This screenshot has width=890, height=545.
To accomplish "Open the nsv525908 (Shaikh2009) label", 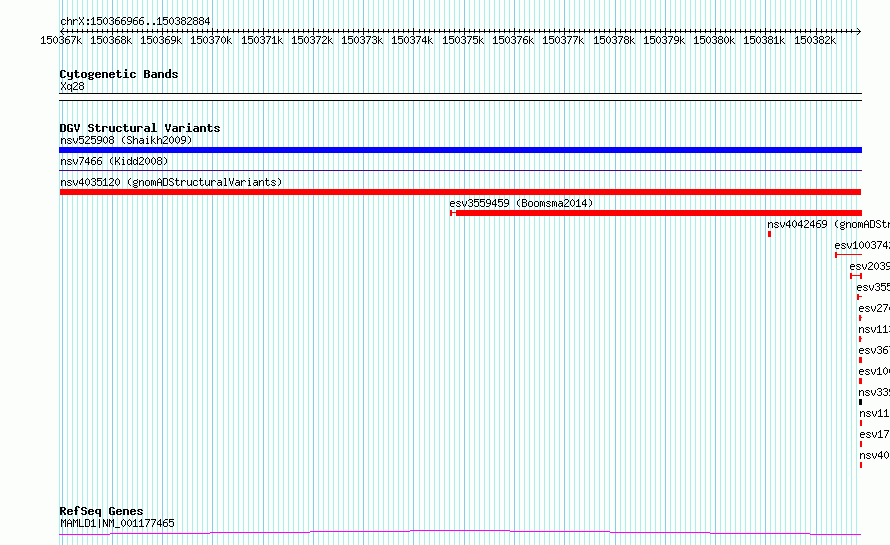I will click(126, 140).
